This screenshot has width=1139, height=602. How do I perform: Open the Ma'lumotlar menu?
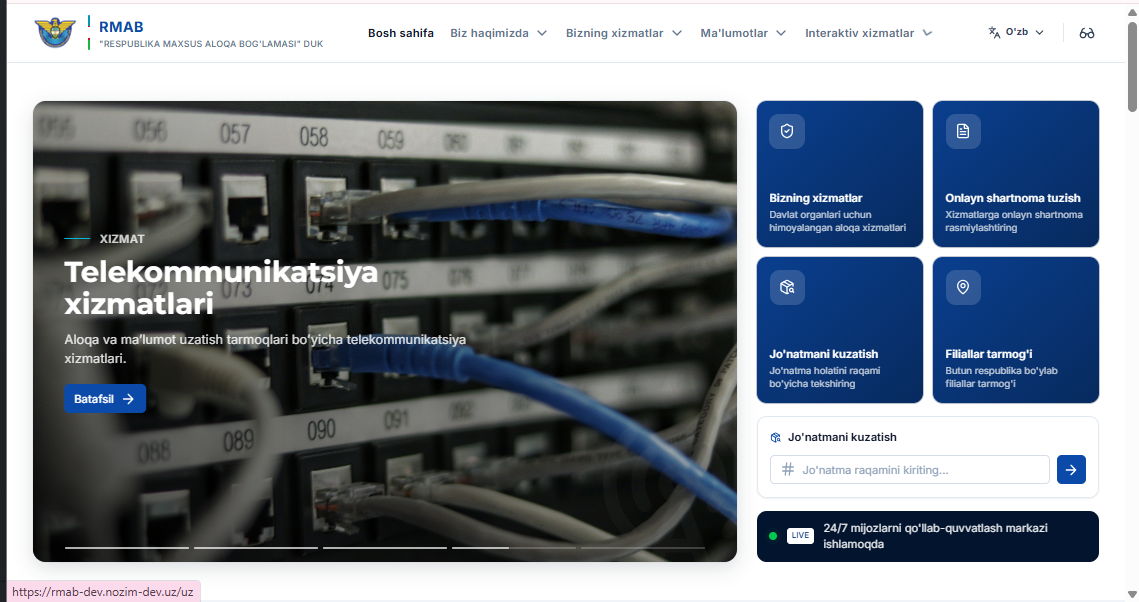pos(743,33)
